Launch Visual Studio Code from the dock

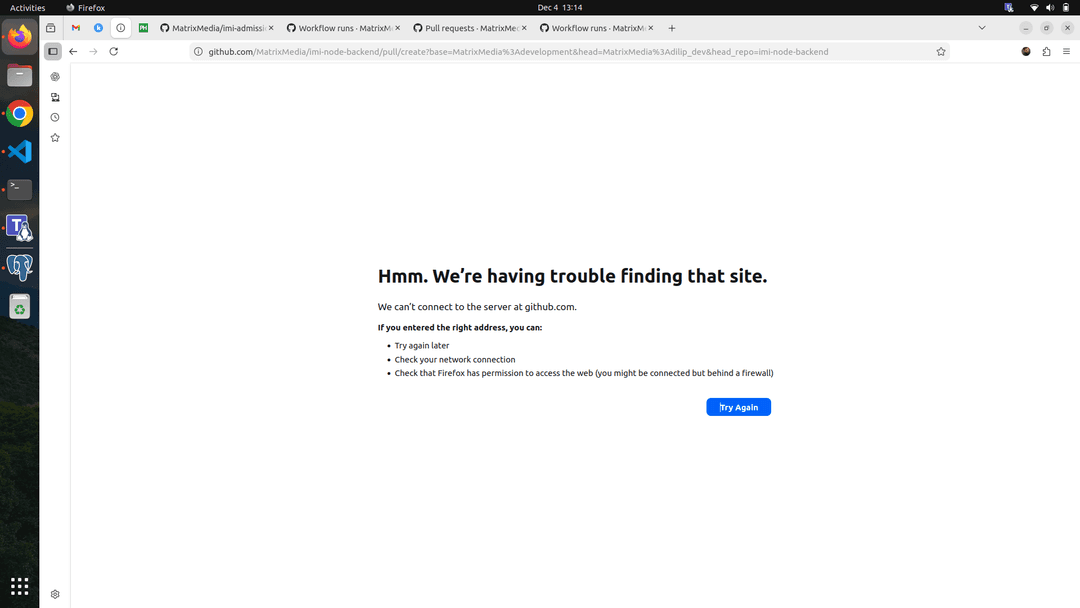click(x=19, y=152)
